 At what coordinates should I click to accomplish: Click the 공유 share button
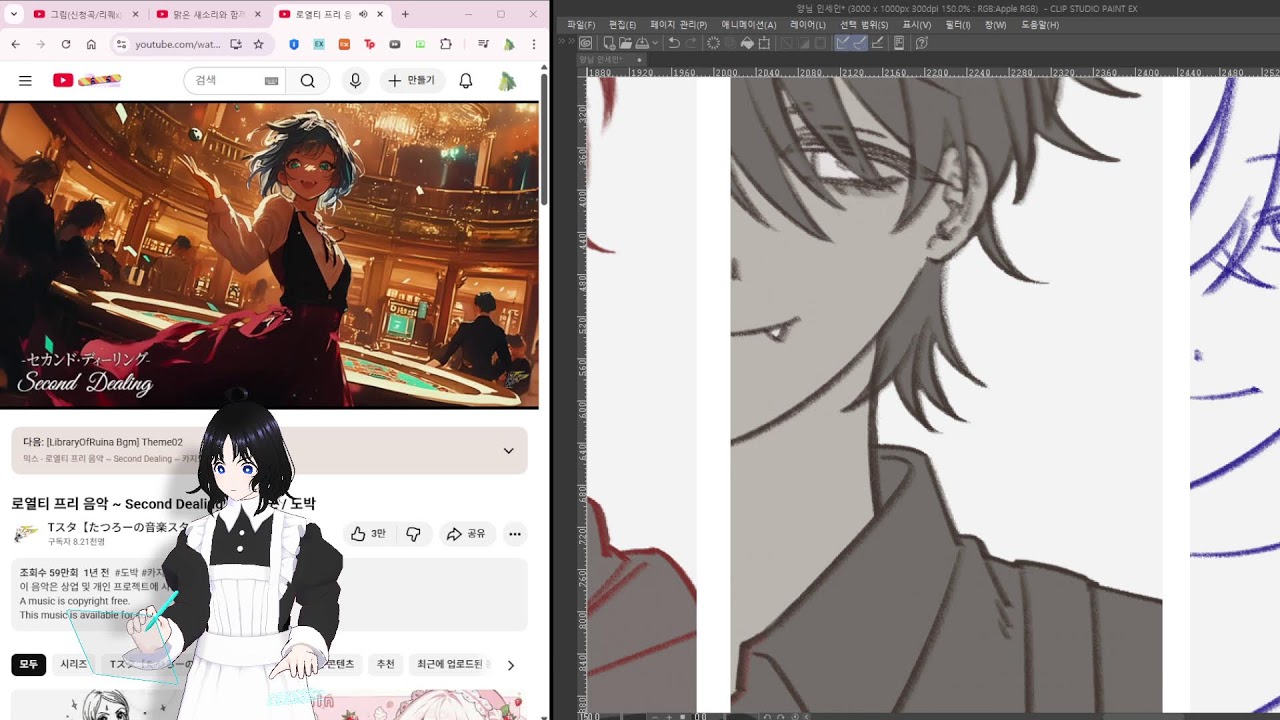tap(466, 534)
